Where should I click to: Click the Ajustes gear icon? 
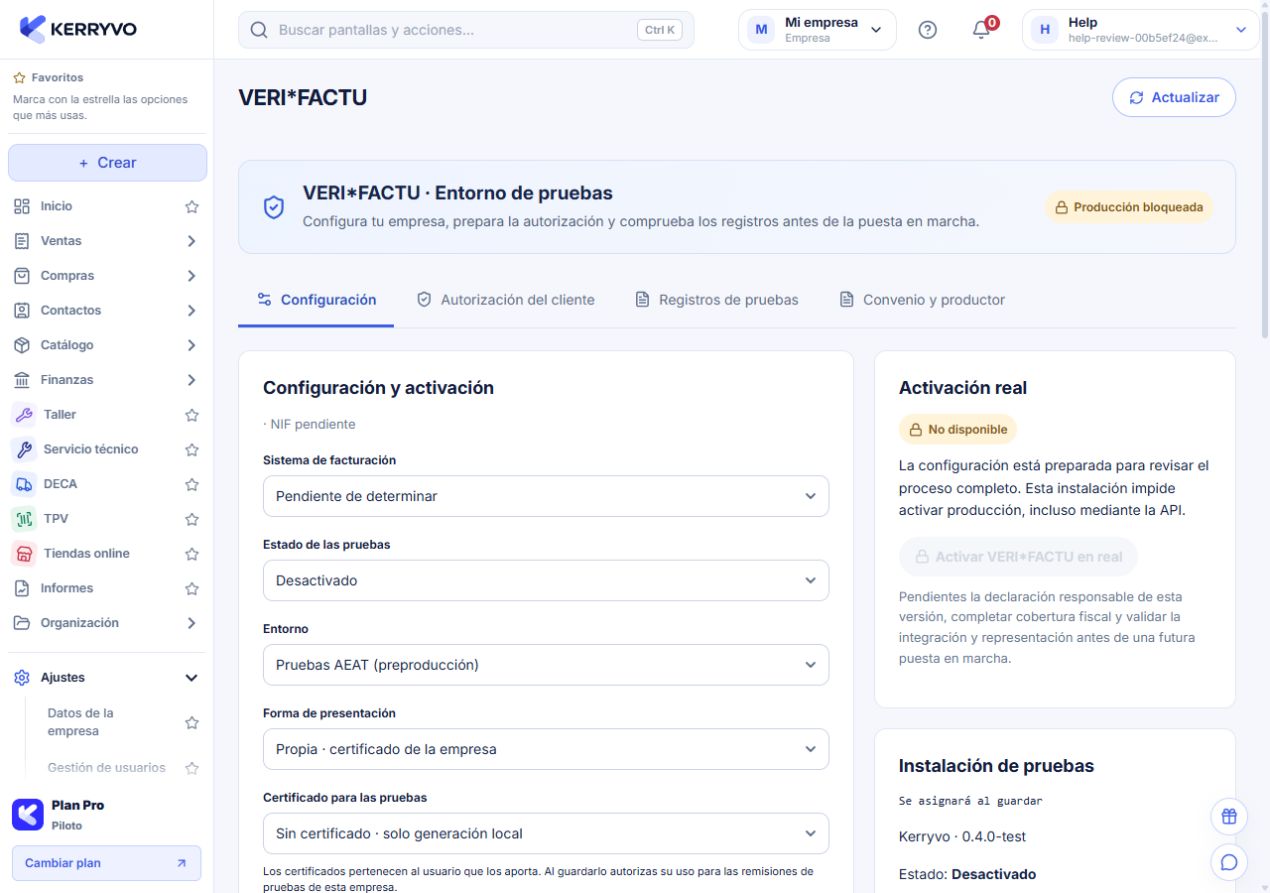[22, 678]
